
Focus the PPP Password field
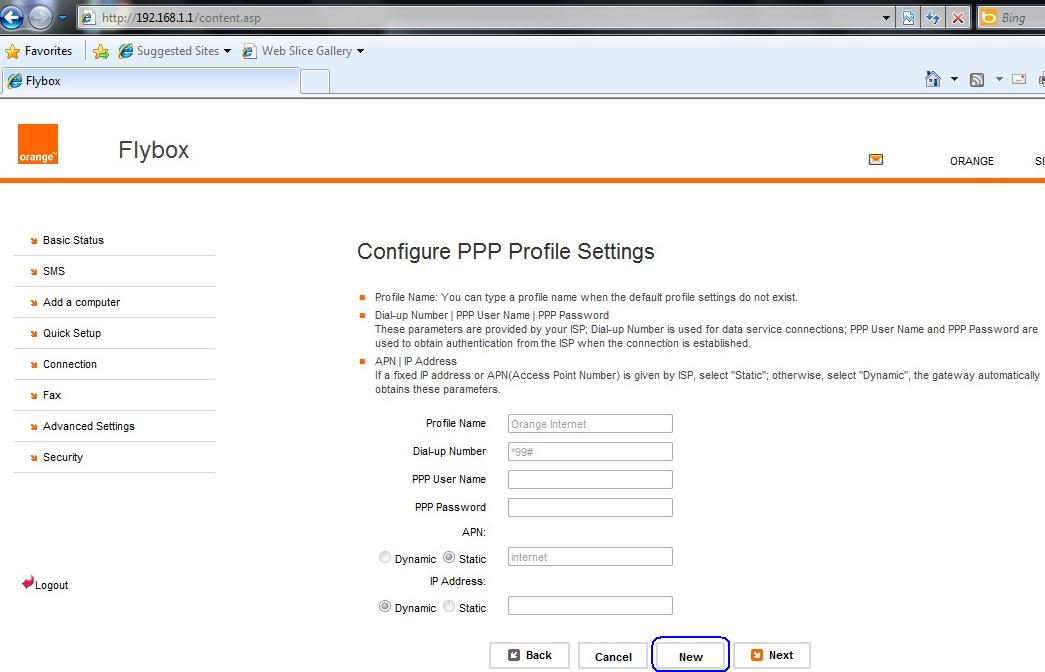point(590,508)
